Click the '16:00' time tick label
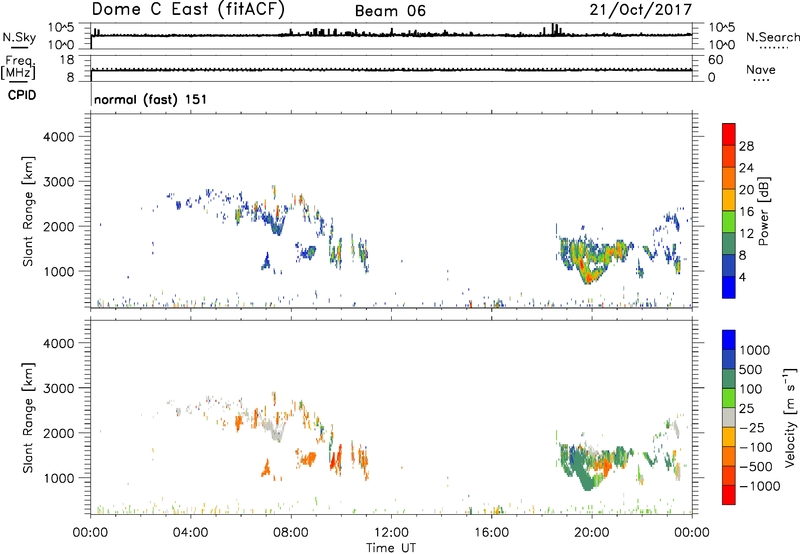The height and width of the screenshot is (554, 800). (x=491, y=533)
